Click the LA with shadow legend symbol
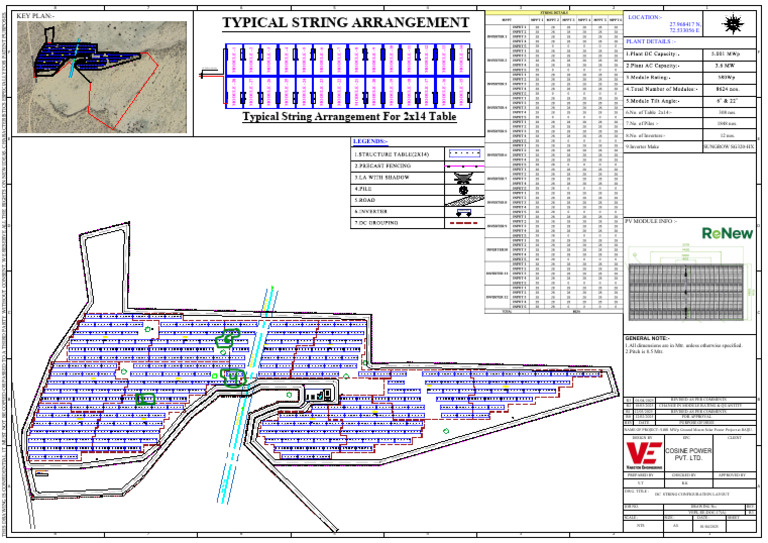Screen dimensions: 768x543 pos(464,178)
